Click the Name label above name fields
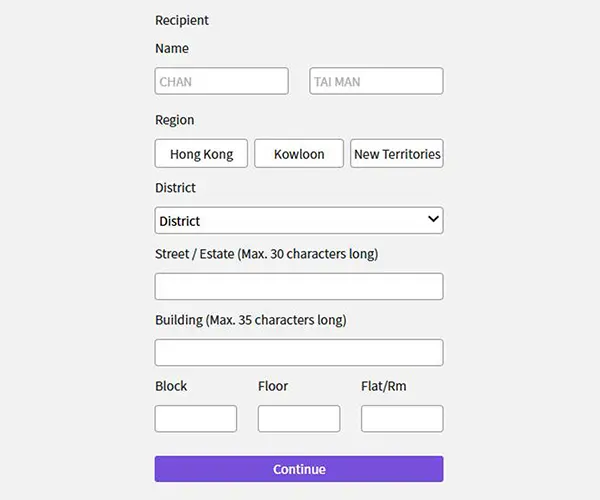The width and height of the screenshot is (600, 500). tap(172, 48)
